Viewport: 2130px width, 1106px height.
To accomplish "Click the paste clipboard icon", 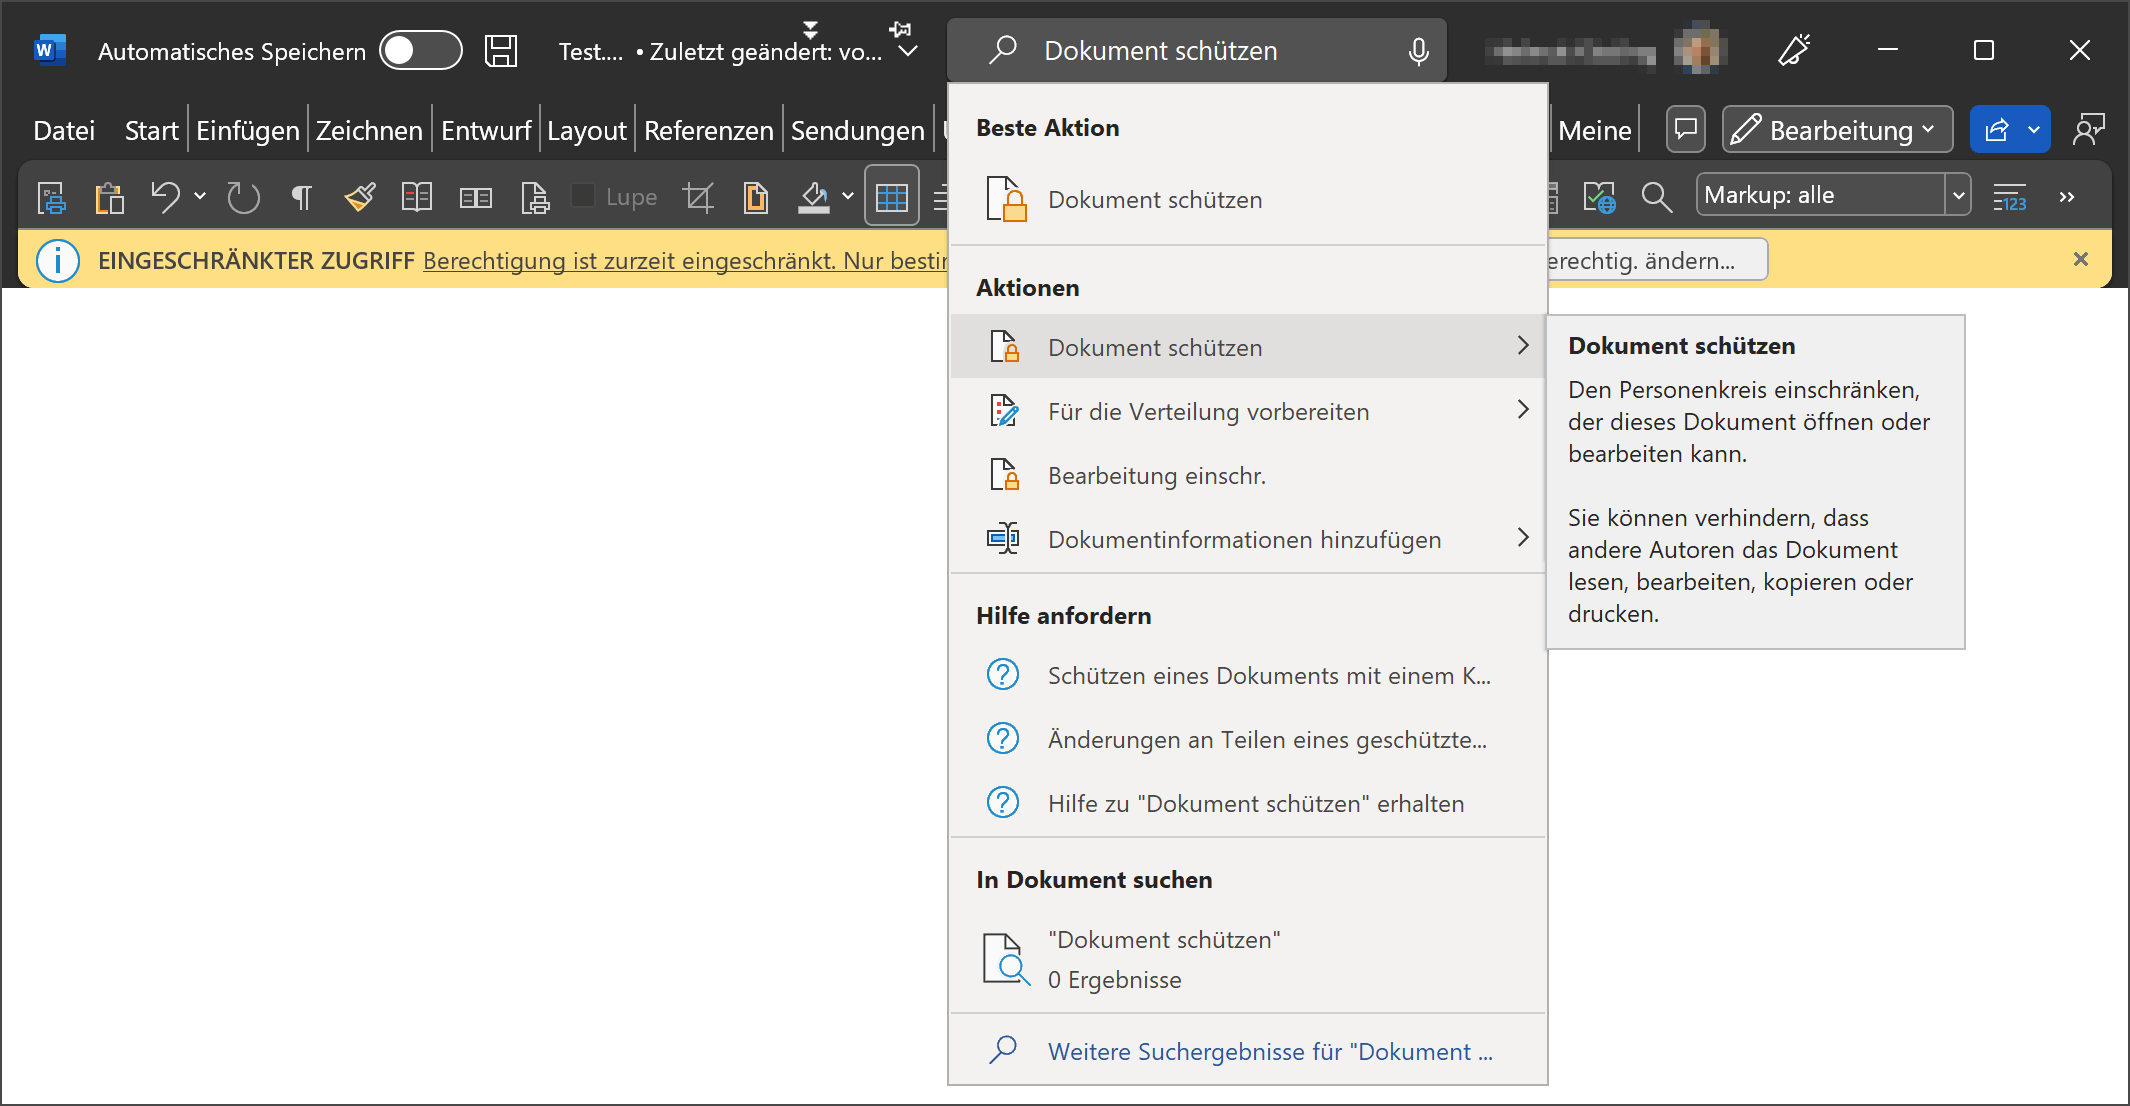I will tap(109, 197).
